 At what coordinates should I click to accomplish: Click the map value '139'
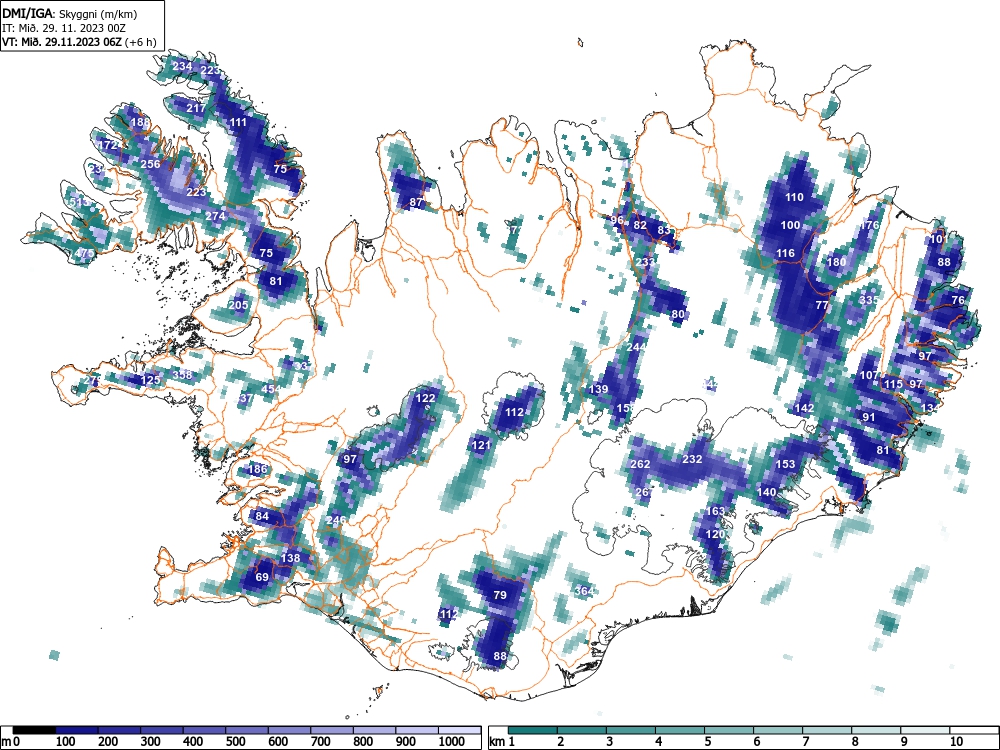tap(599, 389)
